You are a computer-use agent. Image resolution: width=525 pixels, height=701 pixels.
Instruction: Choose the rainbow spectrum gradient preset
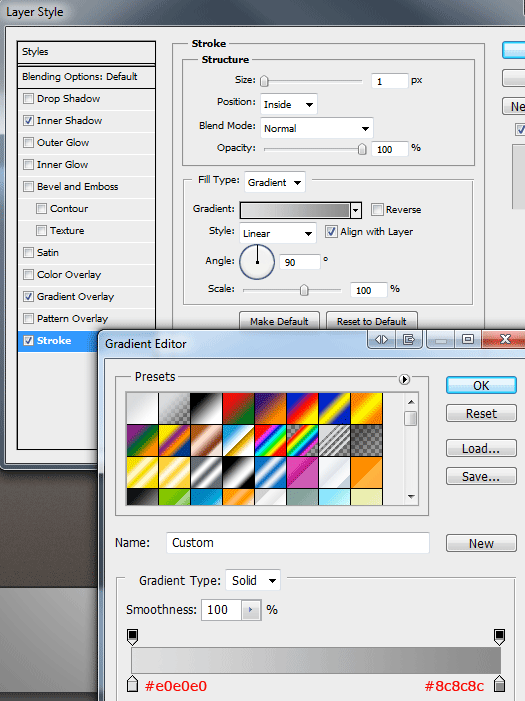pos(271,440)
